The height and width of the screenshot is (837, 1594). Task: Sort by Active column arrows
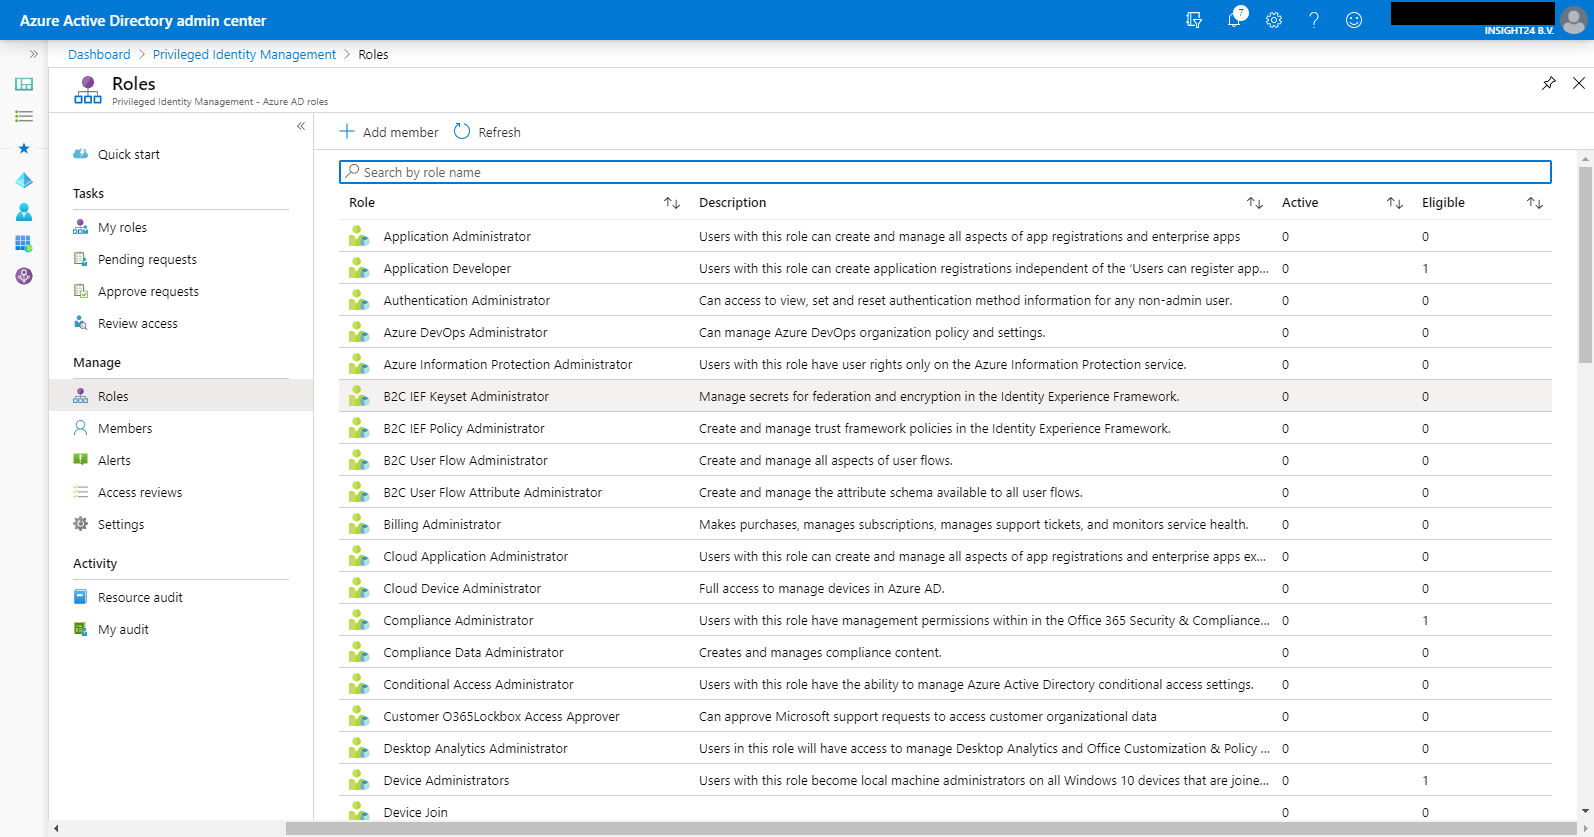[1395, 203]
